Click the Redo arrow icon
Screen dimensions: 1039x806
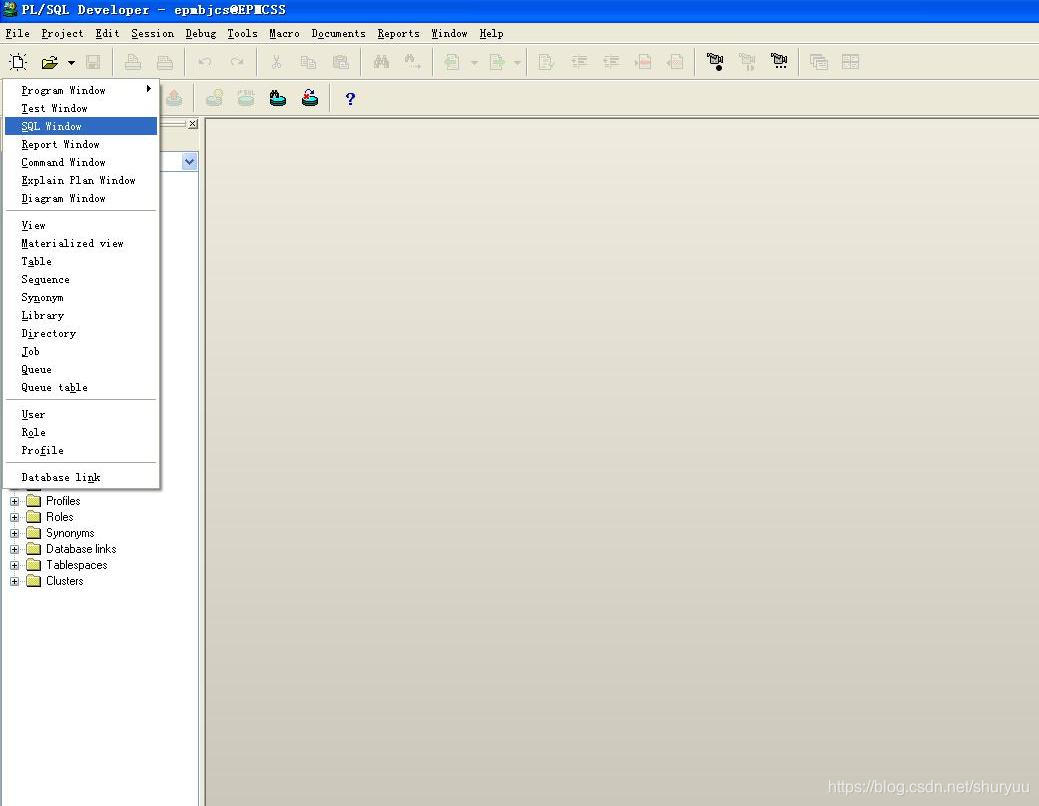pos(237,62)
